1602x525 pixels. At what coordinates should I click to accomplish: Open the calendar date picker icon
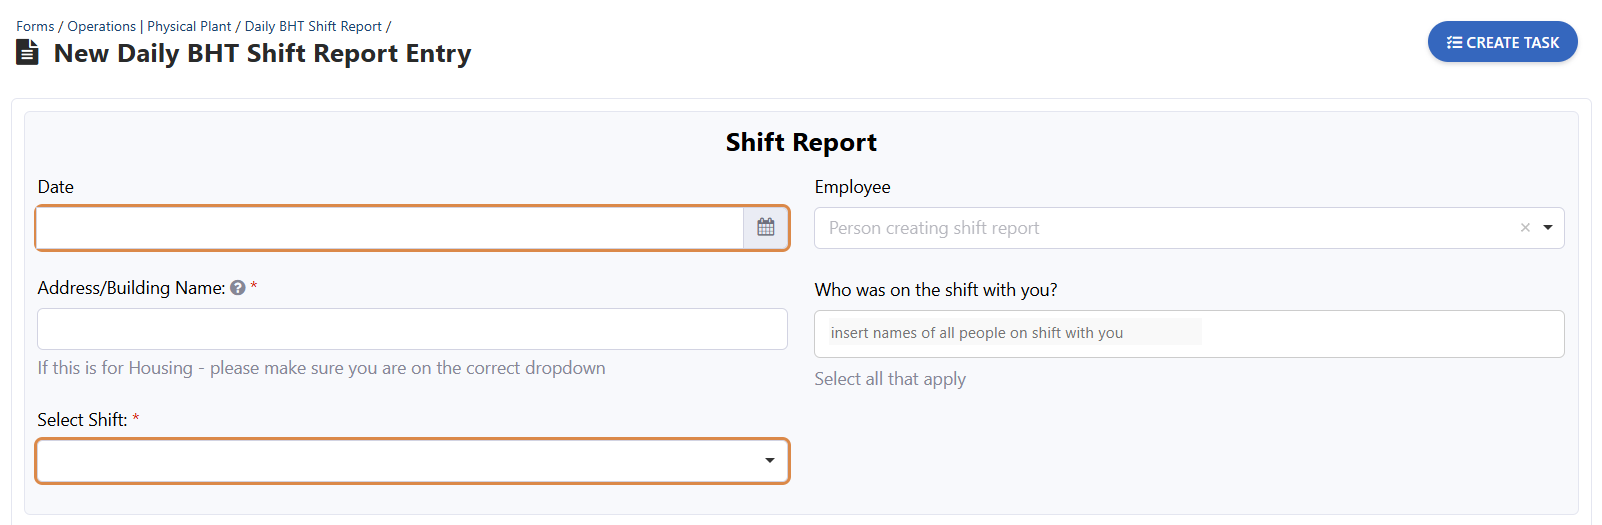pyautogui.click(x=766, y=228)
